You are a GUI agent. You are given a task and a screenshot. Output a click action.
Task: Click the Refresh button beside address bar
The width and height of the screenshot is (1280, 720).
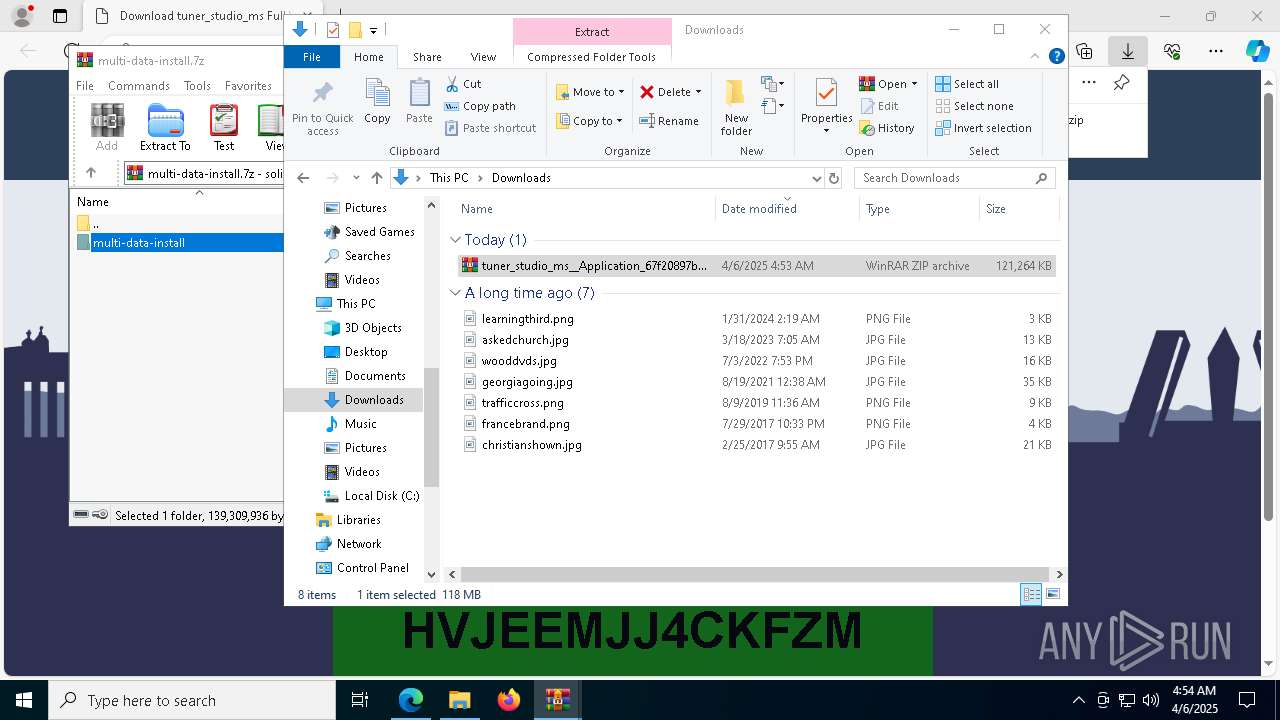coord(834,178)
